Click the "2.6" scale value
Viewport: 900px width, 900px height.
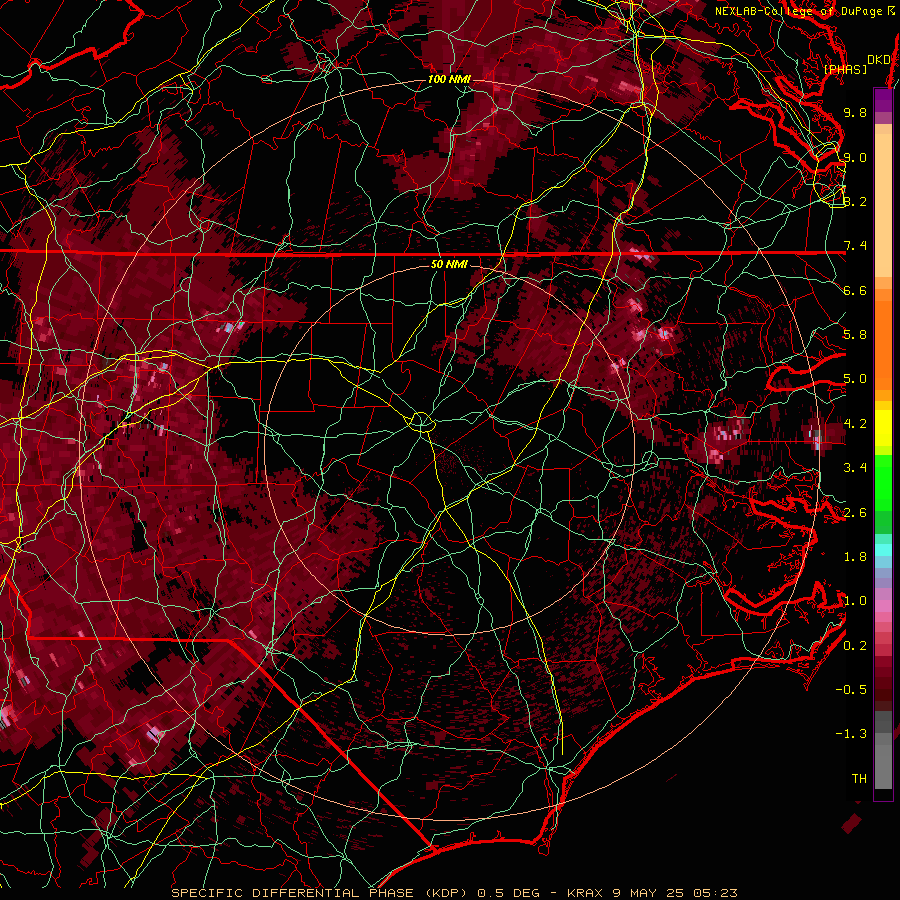[855, 513]
